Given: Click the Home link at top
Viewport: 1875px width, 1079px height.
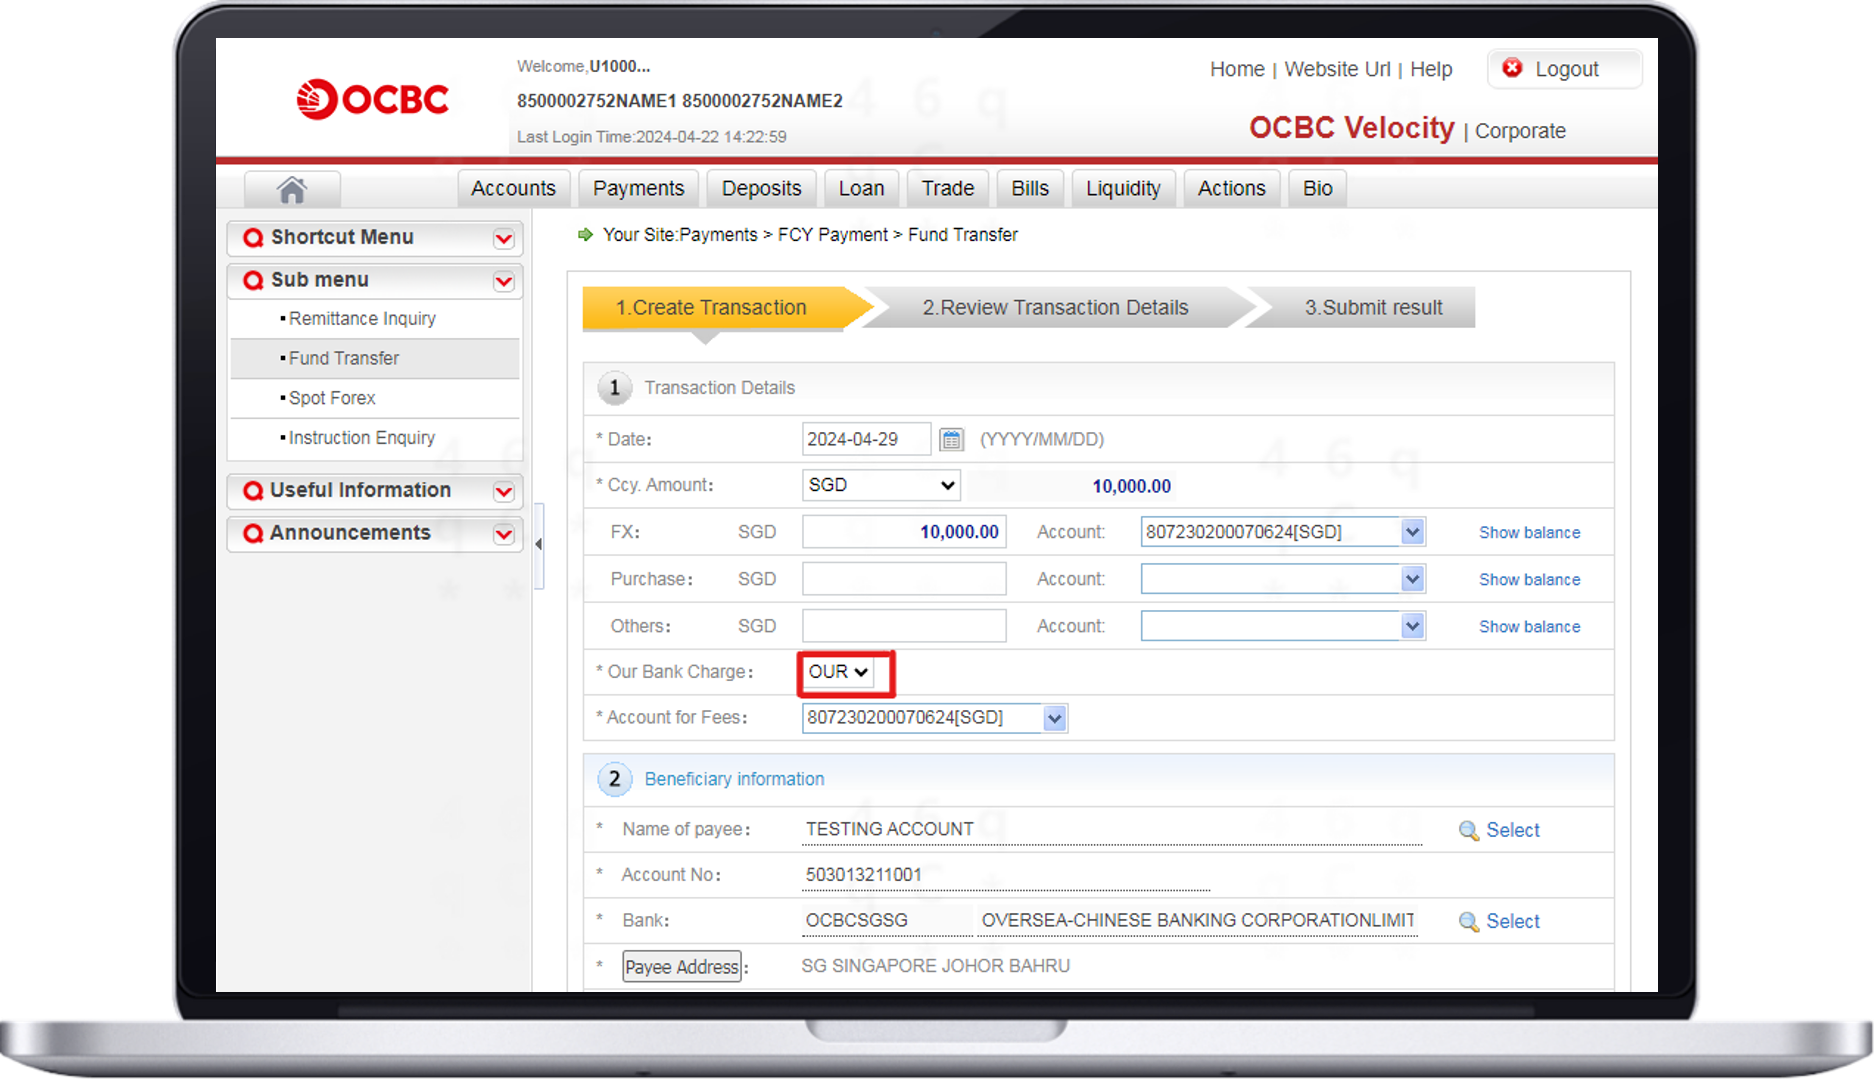Looking at the screenshot, I should point(1237,69).
